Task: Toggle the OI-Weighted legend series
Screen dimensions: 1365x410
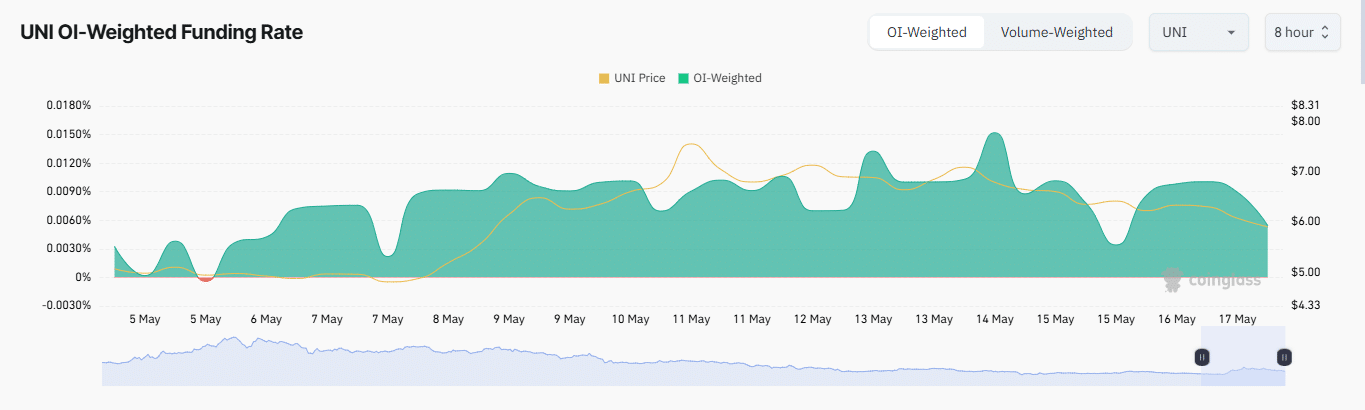Action: point(719,78)
